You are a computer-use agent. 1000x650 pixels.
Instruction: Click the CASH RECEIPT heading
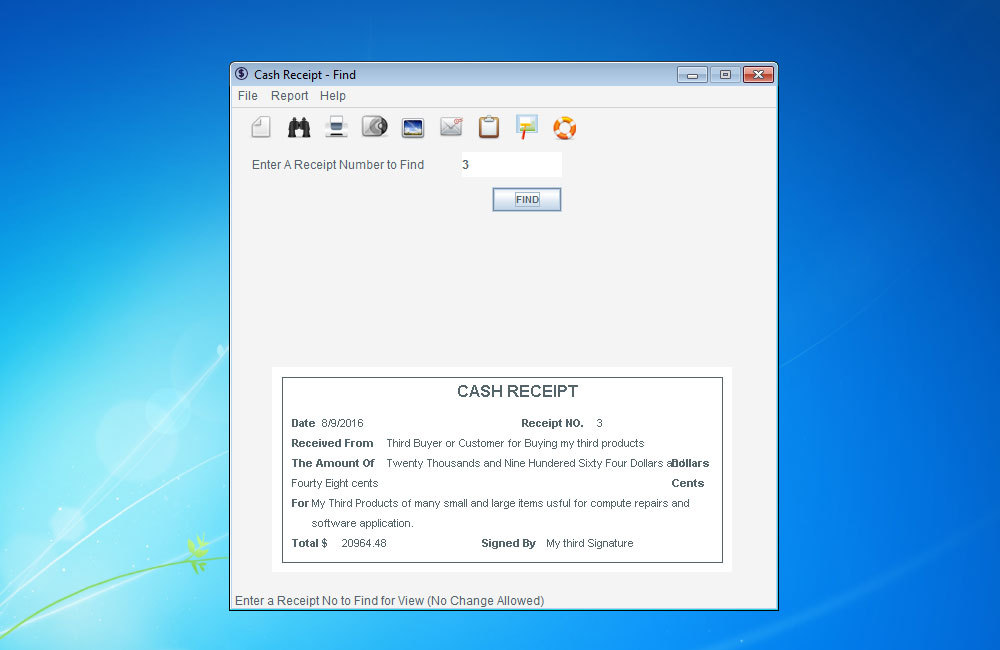(x=517, y=391)
